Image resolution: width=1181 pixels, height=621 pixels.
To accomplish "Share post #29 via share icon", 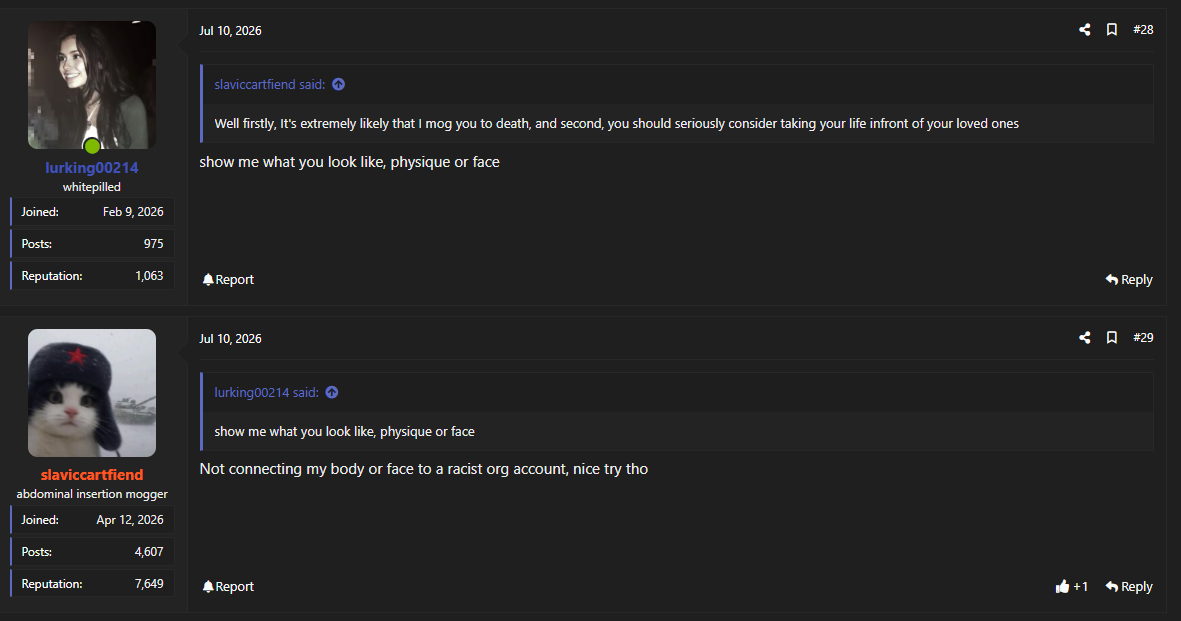I will tap(1085, 338).
